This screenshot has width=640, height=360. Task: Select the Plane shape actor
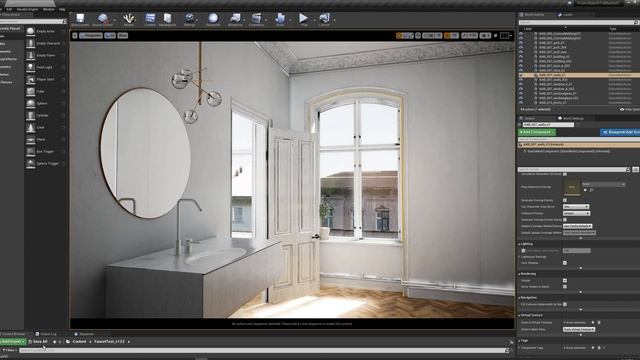46,140
